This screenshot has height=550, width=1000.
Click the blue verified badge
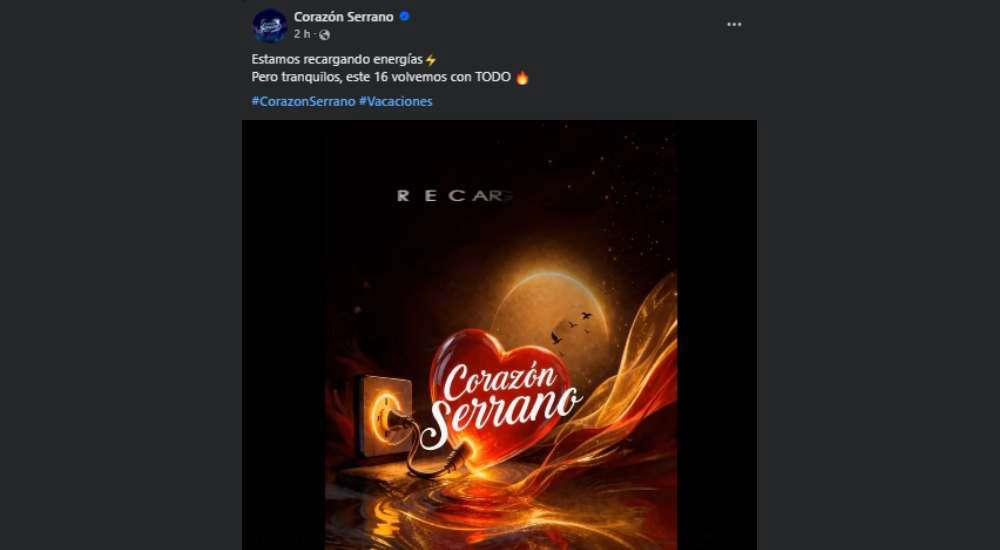pos(405,17)
